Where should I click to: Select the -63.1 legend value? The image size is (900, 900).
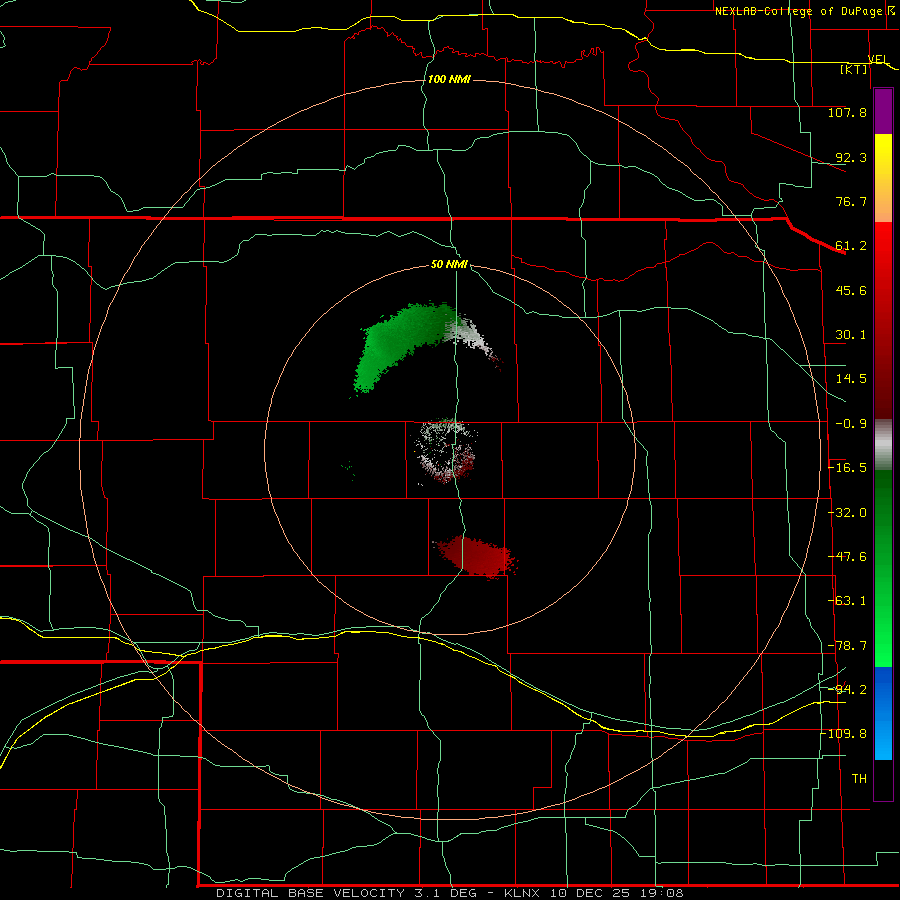click(x=847, y=601)
